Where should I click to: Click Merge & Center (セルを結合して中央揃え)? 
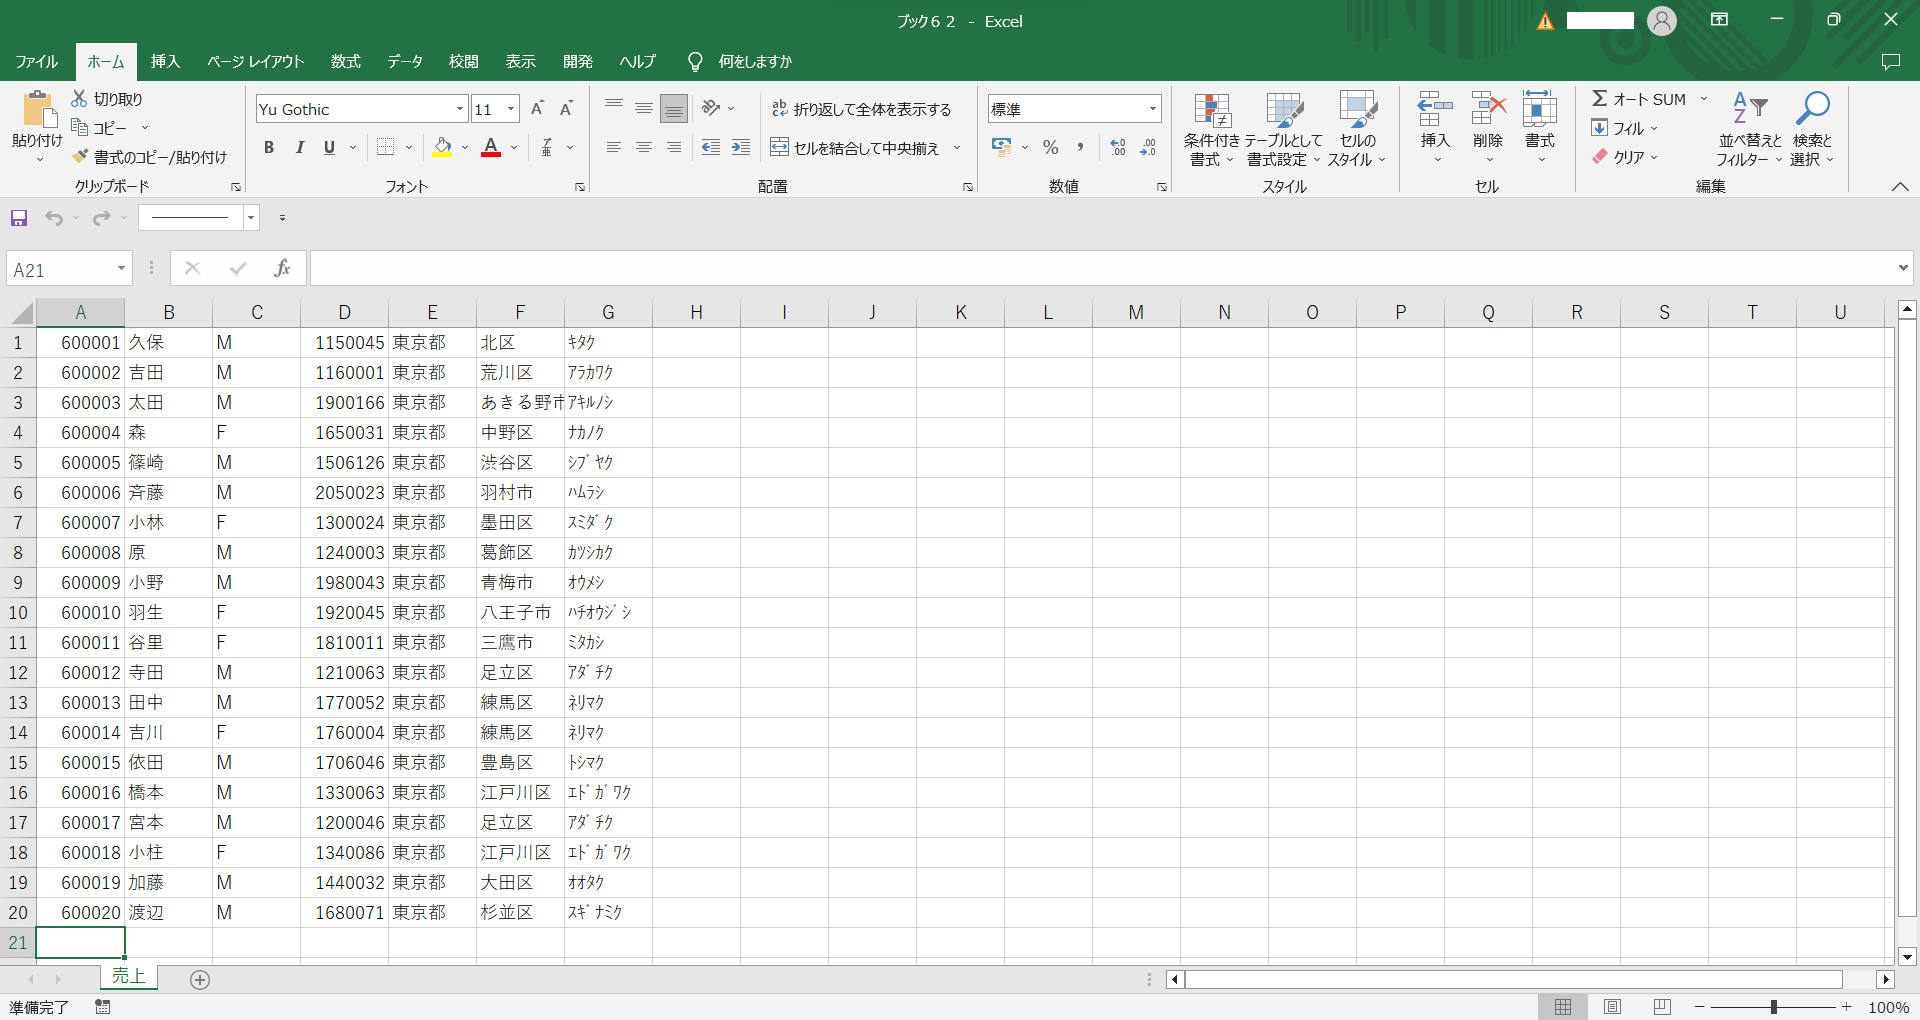[x=855, y=148]
